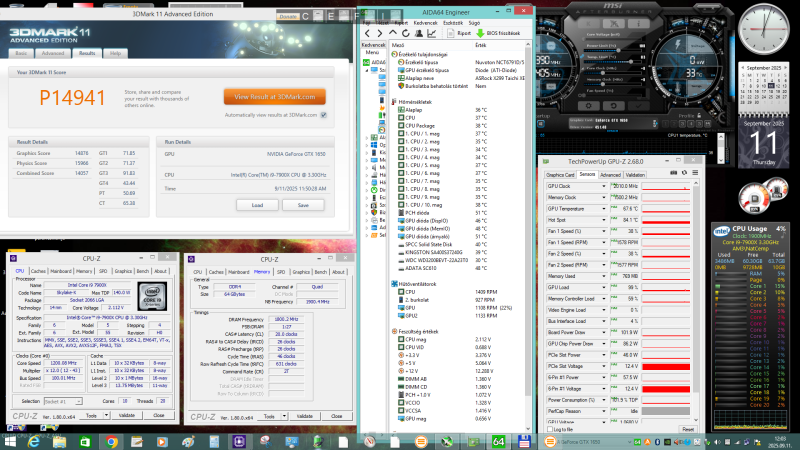The height and width of the screenshot is (450, 800).
Task: Click MSI Afterburner reset icon
Action: (x=613, y=106)
